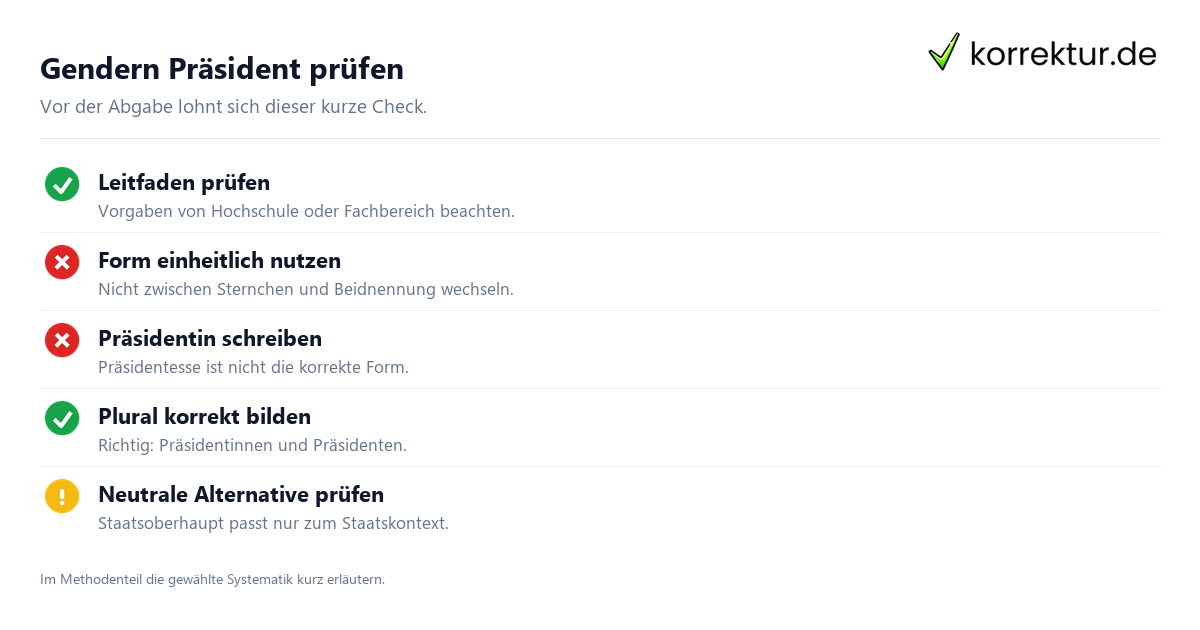Click footer note about Methodenteil Systematik
The image size is (1200, 630).
click(212, 580)
